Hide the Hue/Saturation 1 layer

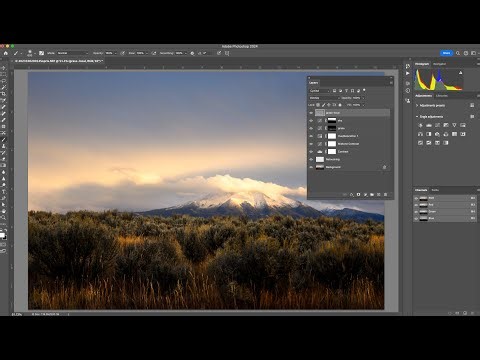click(311, 136)
